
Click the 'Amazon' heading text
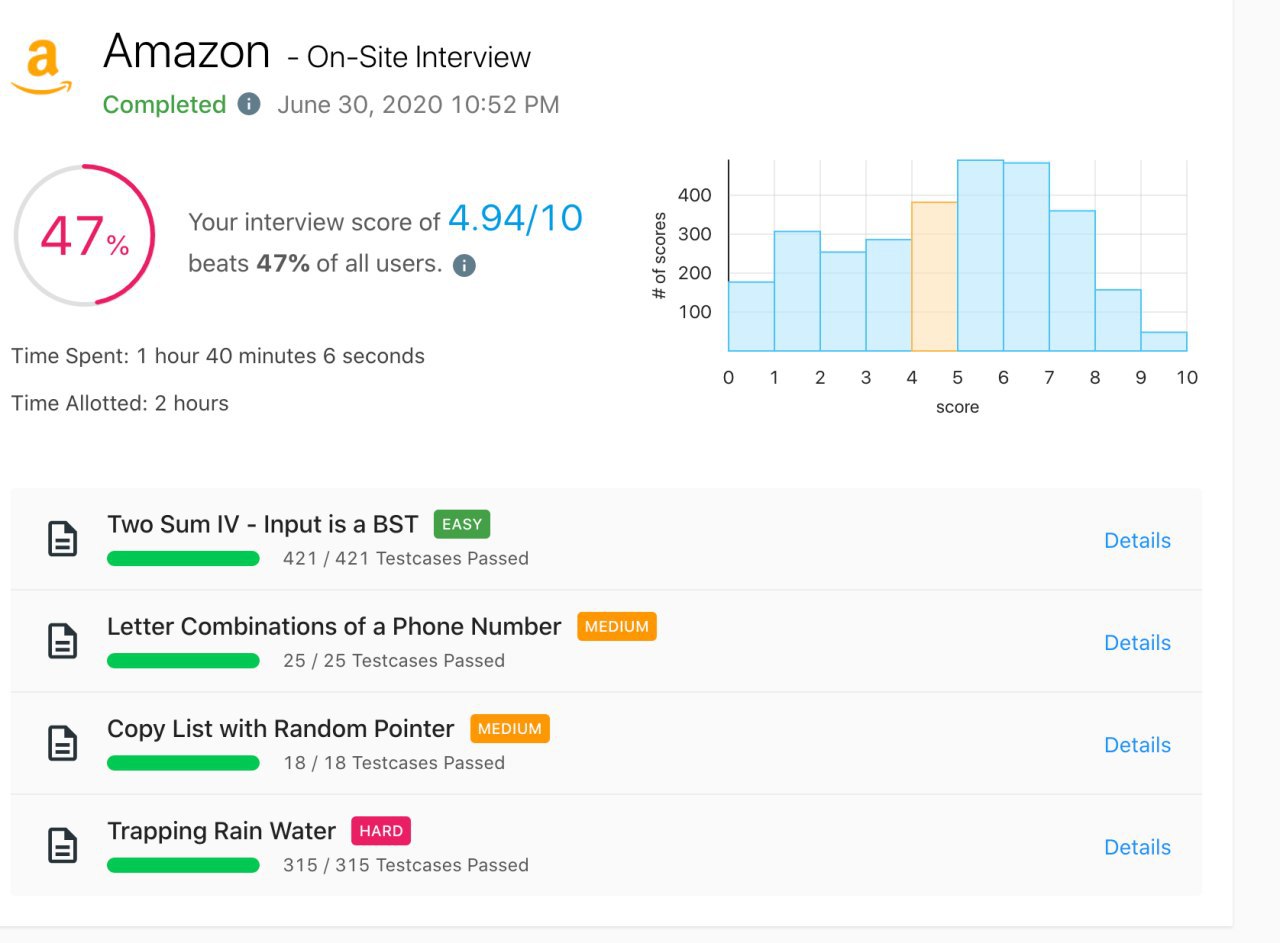[x=187, y=51]
